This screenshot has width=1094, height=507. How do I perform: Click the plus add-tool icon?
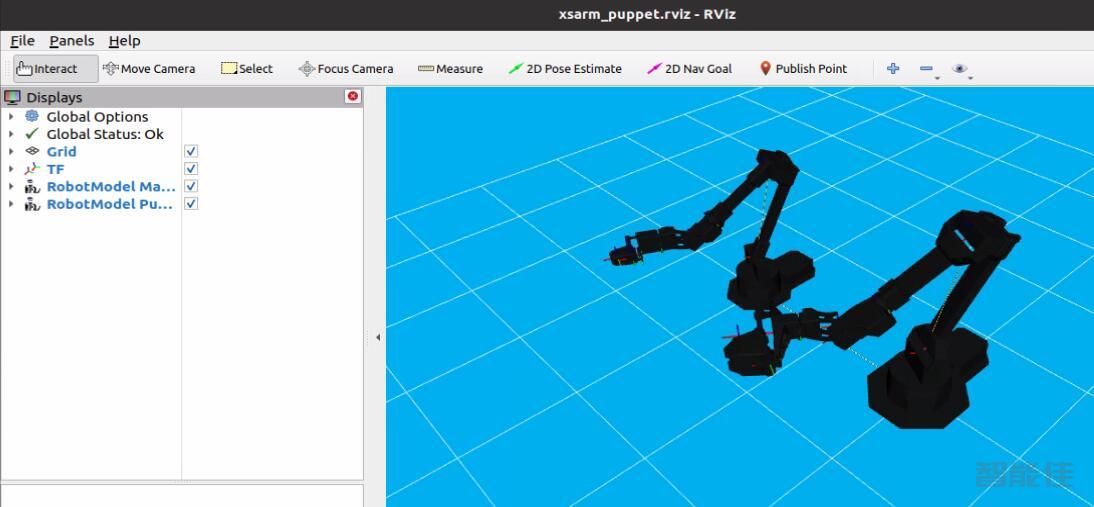point(893,69)
